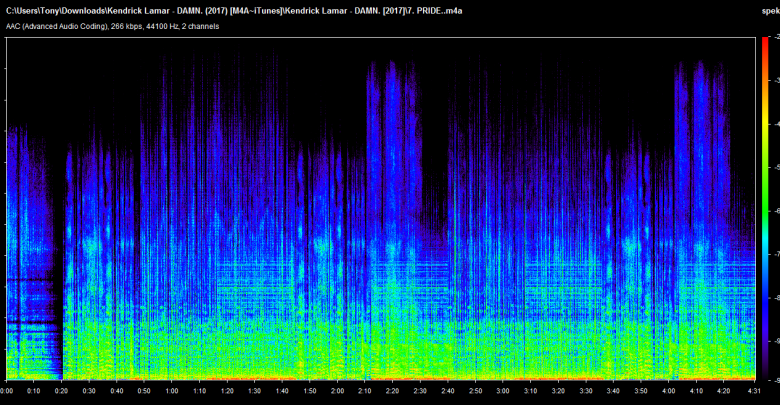
Task: Select the 0:50 mark on the time axis
Action: (x=145, y=391)
